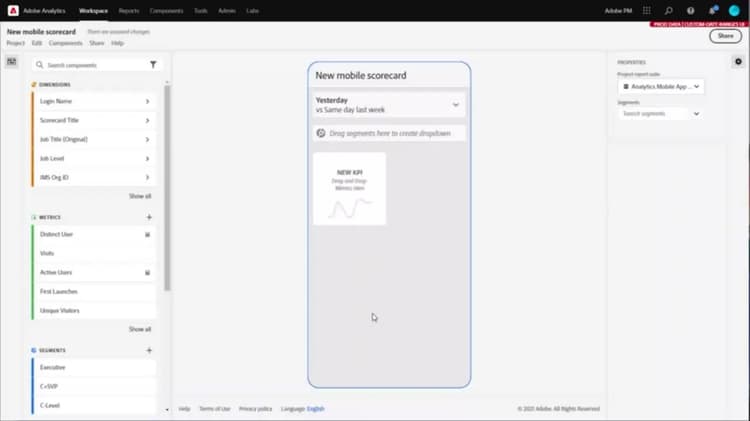Open the Terms of Use link

click(214, 409)
